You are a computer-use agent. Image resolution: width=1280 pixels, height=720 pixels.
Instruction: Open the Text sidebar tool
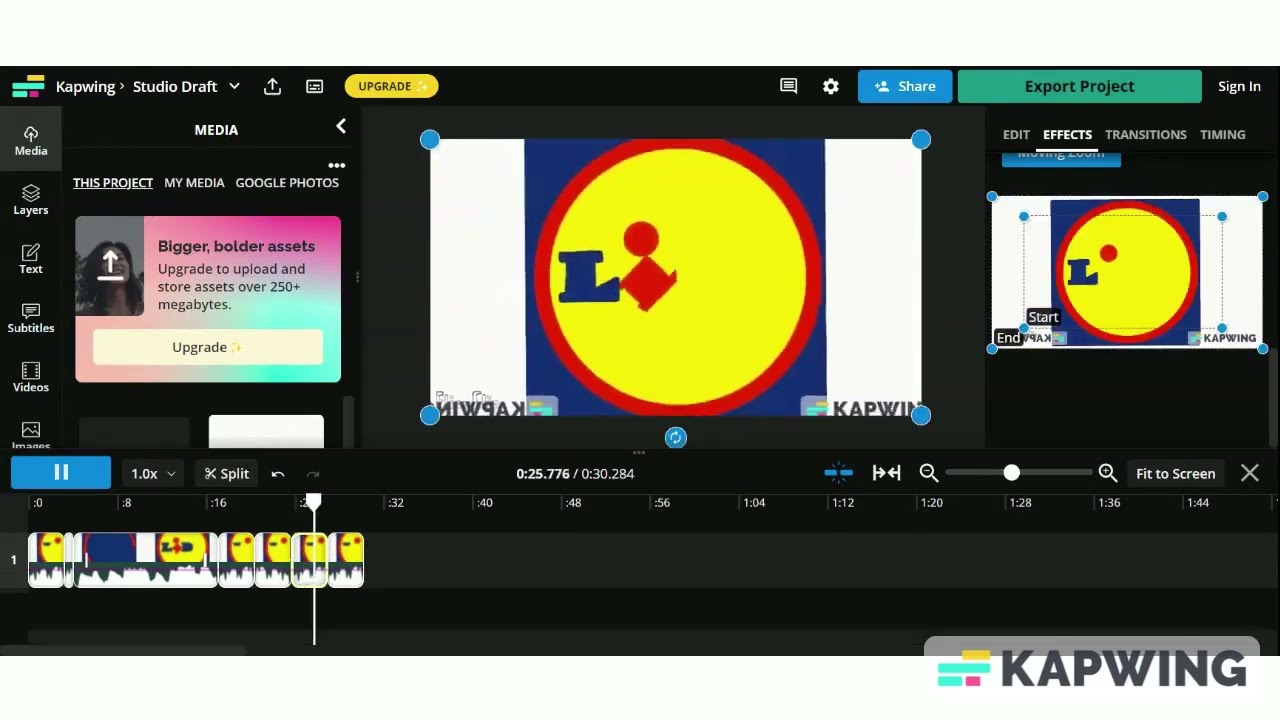(x=31, y=259)
